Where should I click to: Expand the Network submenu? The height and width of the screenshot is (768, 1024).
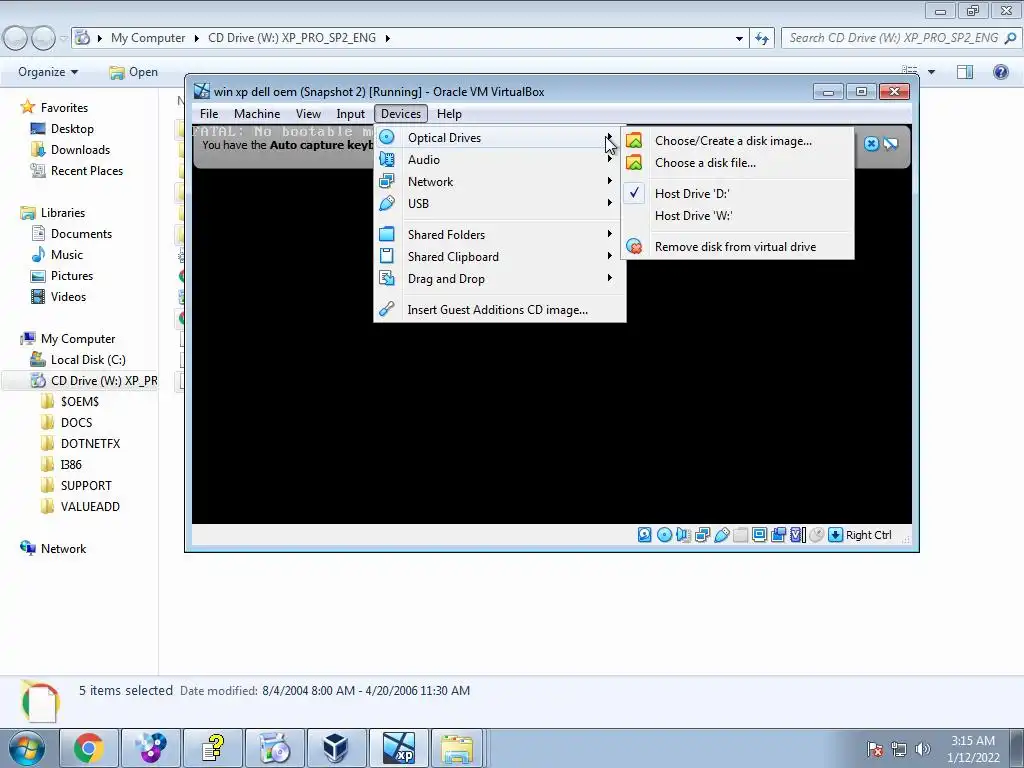pos(500,182)
